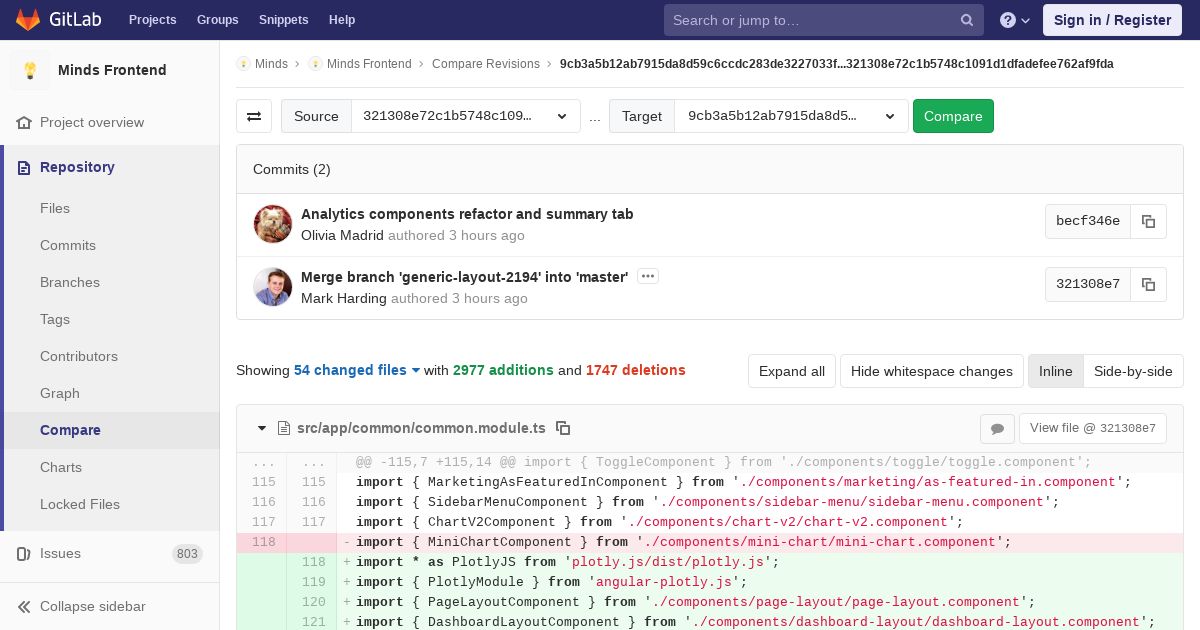This screenshot has height=630, width=1200.
Task: Copy the common.module.ts file path
Action: (563, 428)
